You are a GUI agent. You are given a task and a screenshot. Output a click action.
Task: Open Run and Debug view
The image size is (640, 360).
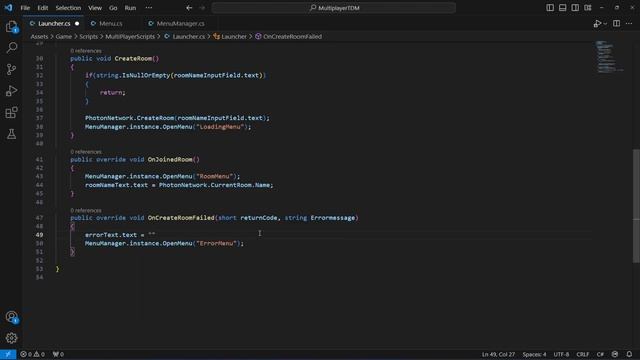[11, 91]
